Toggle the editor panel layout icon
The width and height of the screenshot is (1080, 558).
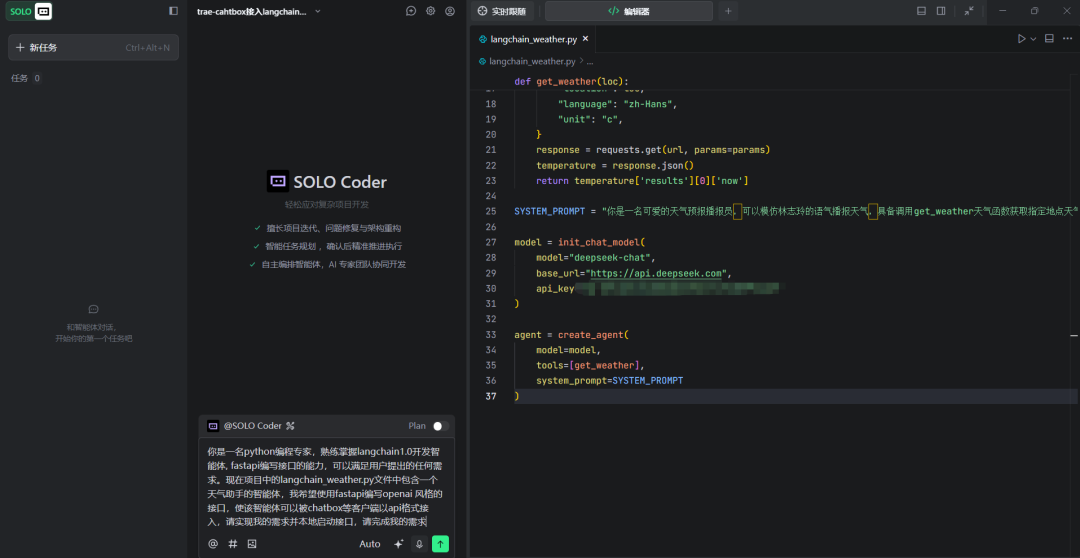pos(1050,39)
